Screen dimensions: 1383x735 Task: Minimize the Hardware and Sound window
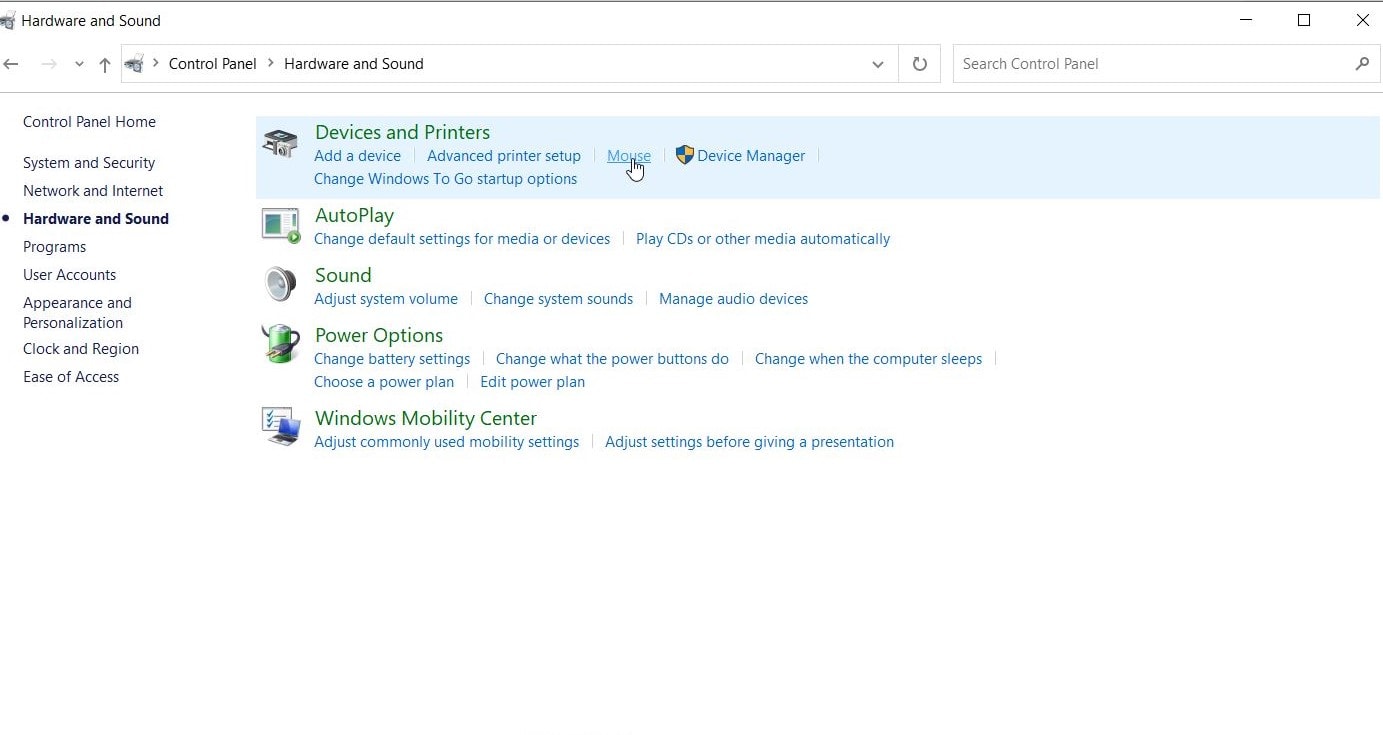(x=1246, y=20)
